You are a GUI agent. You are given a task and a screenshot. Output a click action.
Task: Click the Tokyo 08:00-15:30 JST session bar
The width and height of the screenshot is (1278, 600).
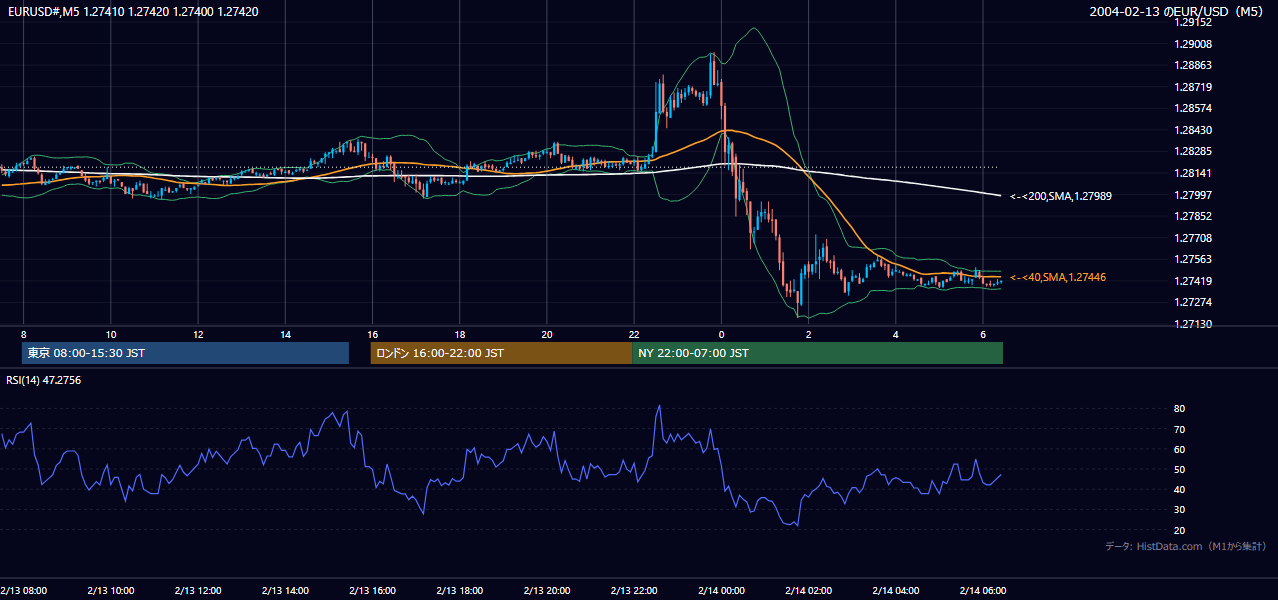(x=185, y=353)
